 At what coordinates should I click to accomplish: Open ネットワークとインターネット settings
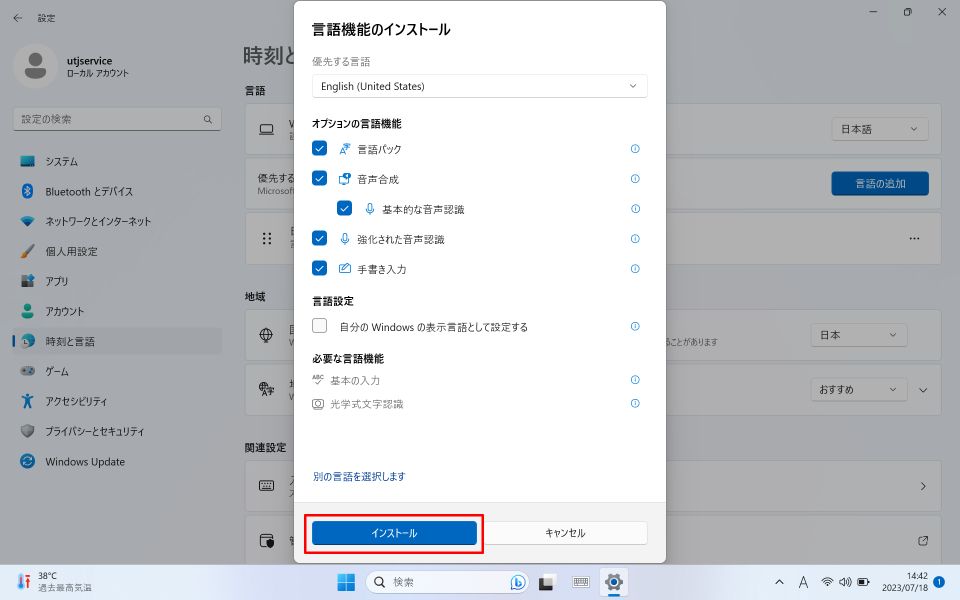(x=117, y=222)
